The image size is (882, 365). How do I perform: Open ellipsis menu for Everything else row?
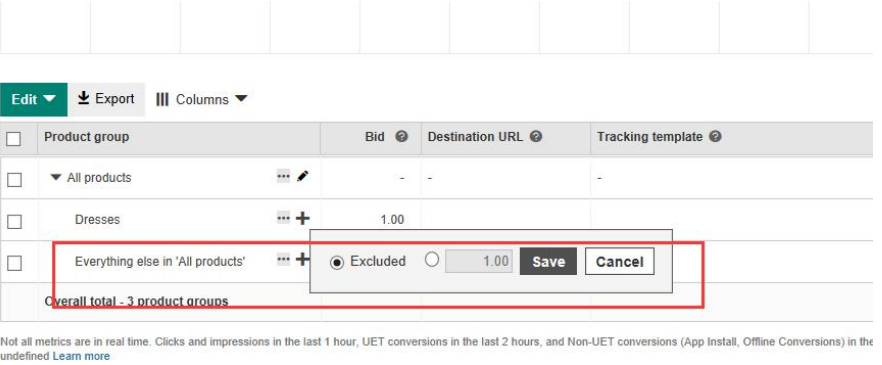click(x=284, y=259)
